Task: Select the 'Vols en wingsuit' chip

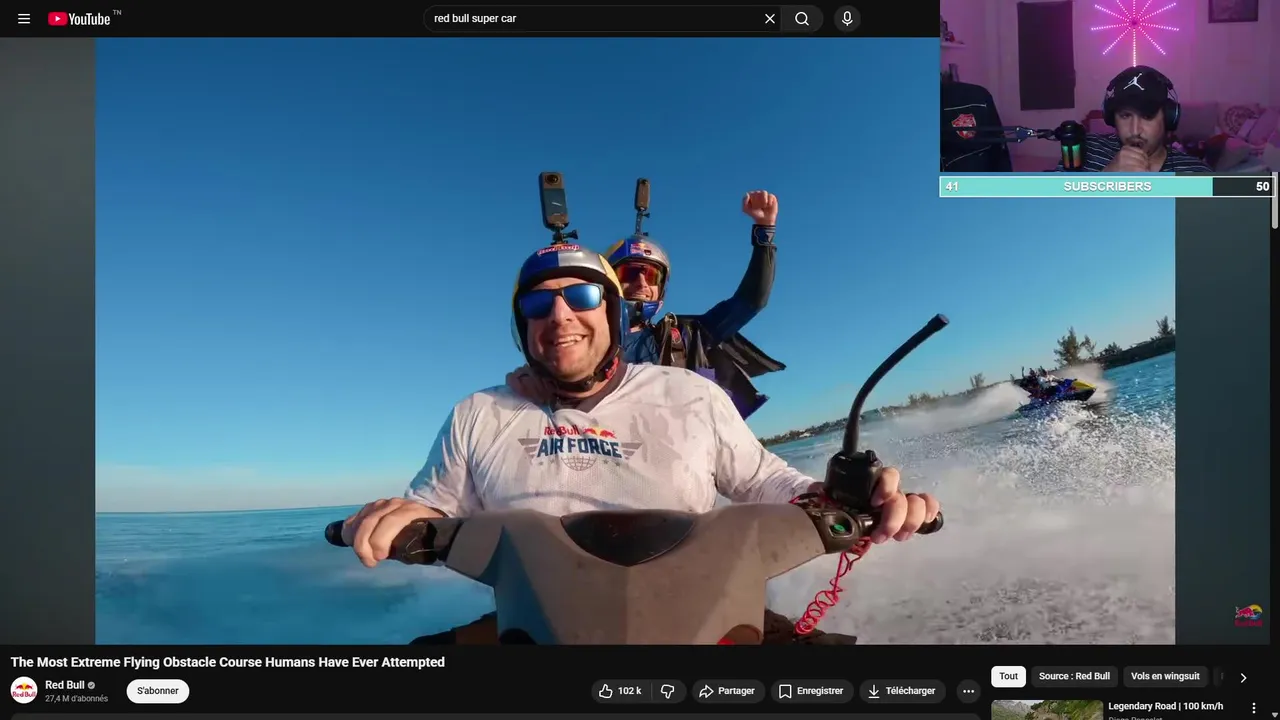Action: [x=1165, y=676]
